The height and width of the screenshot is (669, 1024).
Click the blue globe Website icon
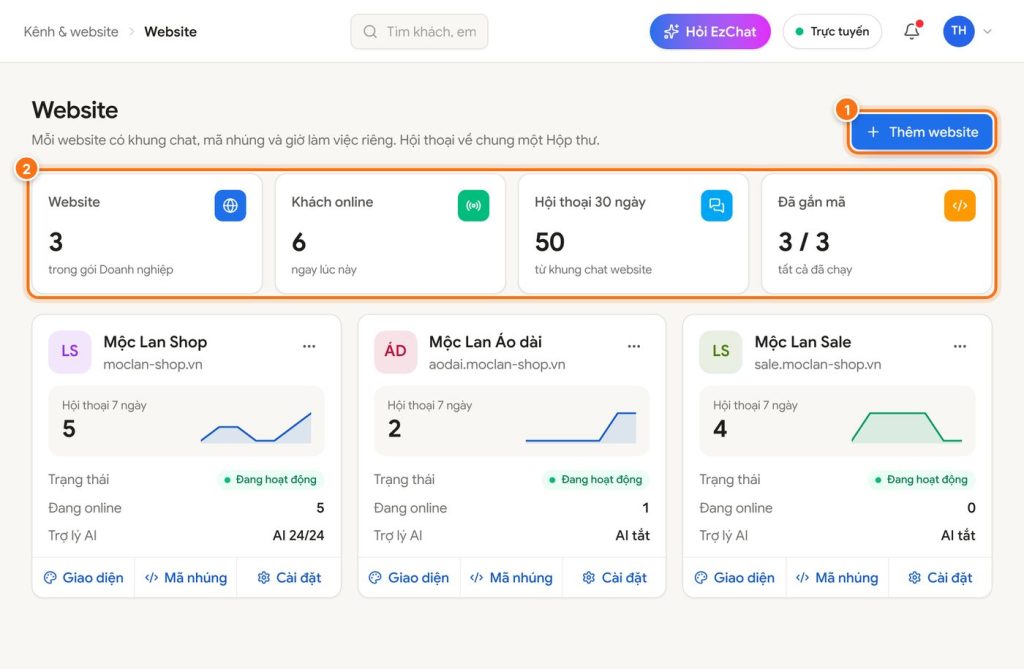coord(231,206)
